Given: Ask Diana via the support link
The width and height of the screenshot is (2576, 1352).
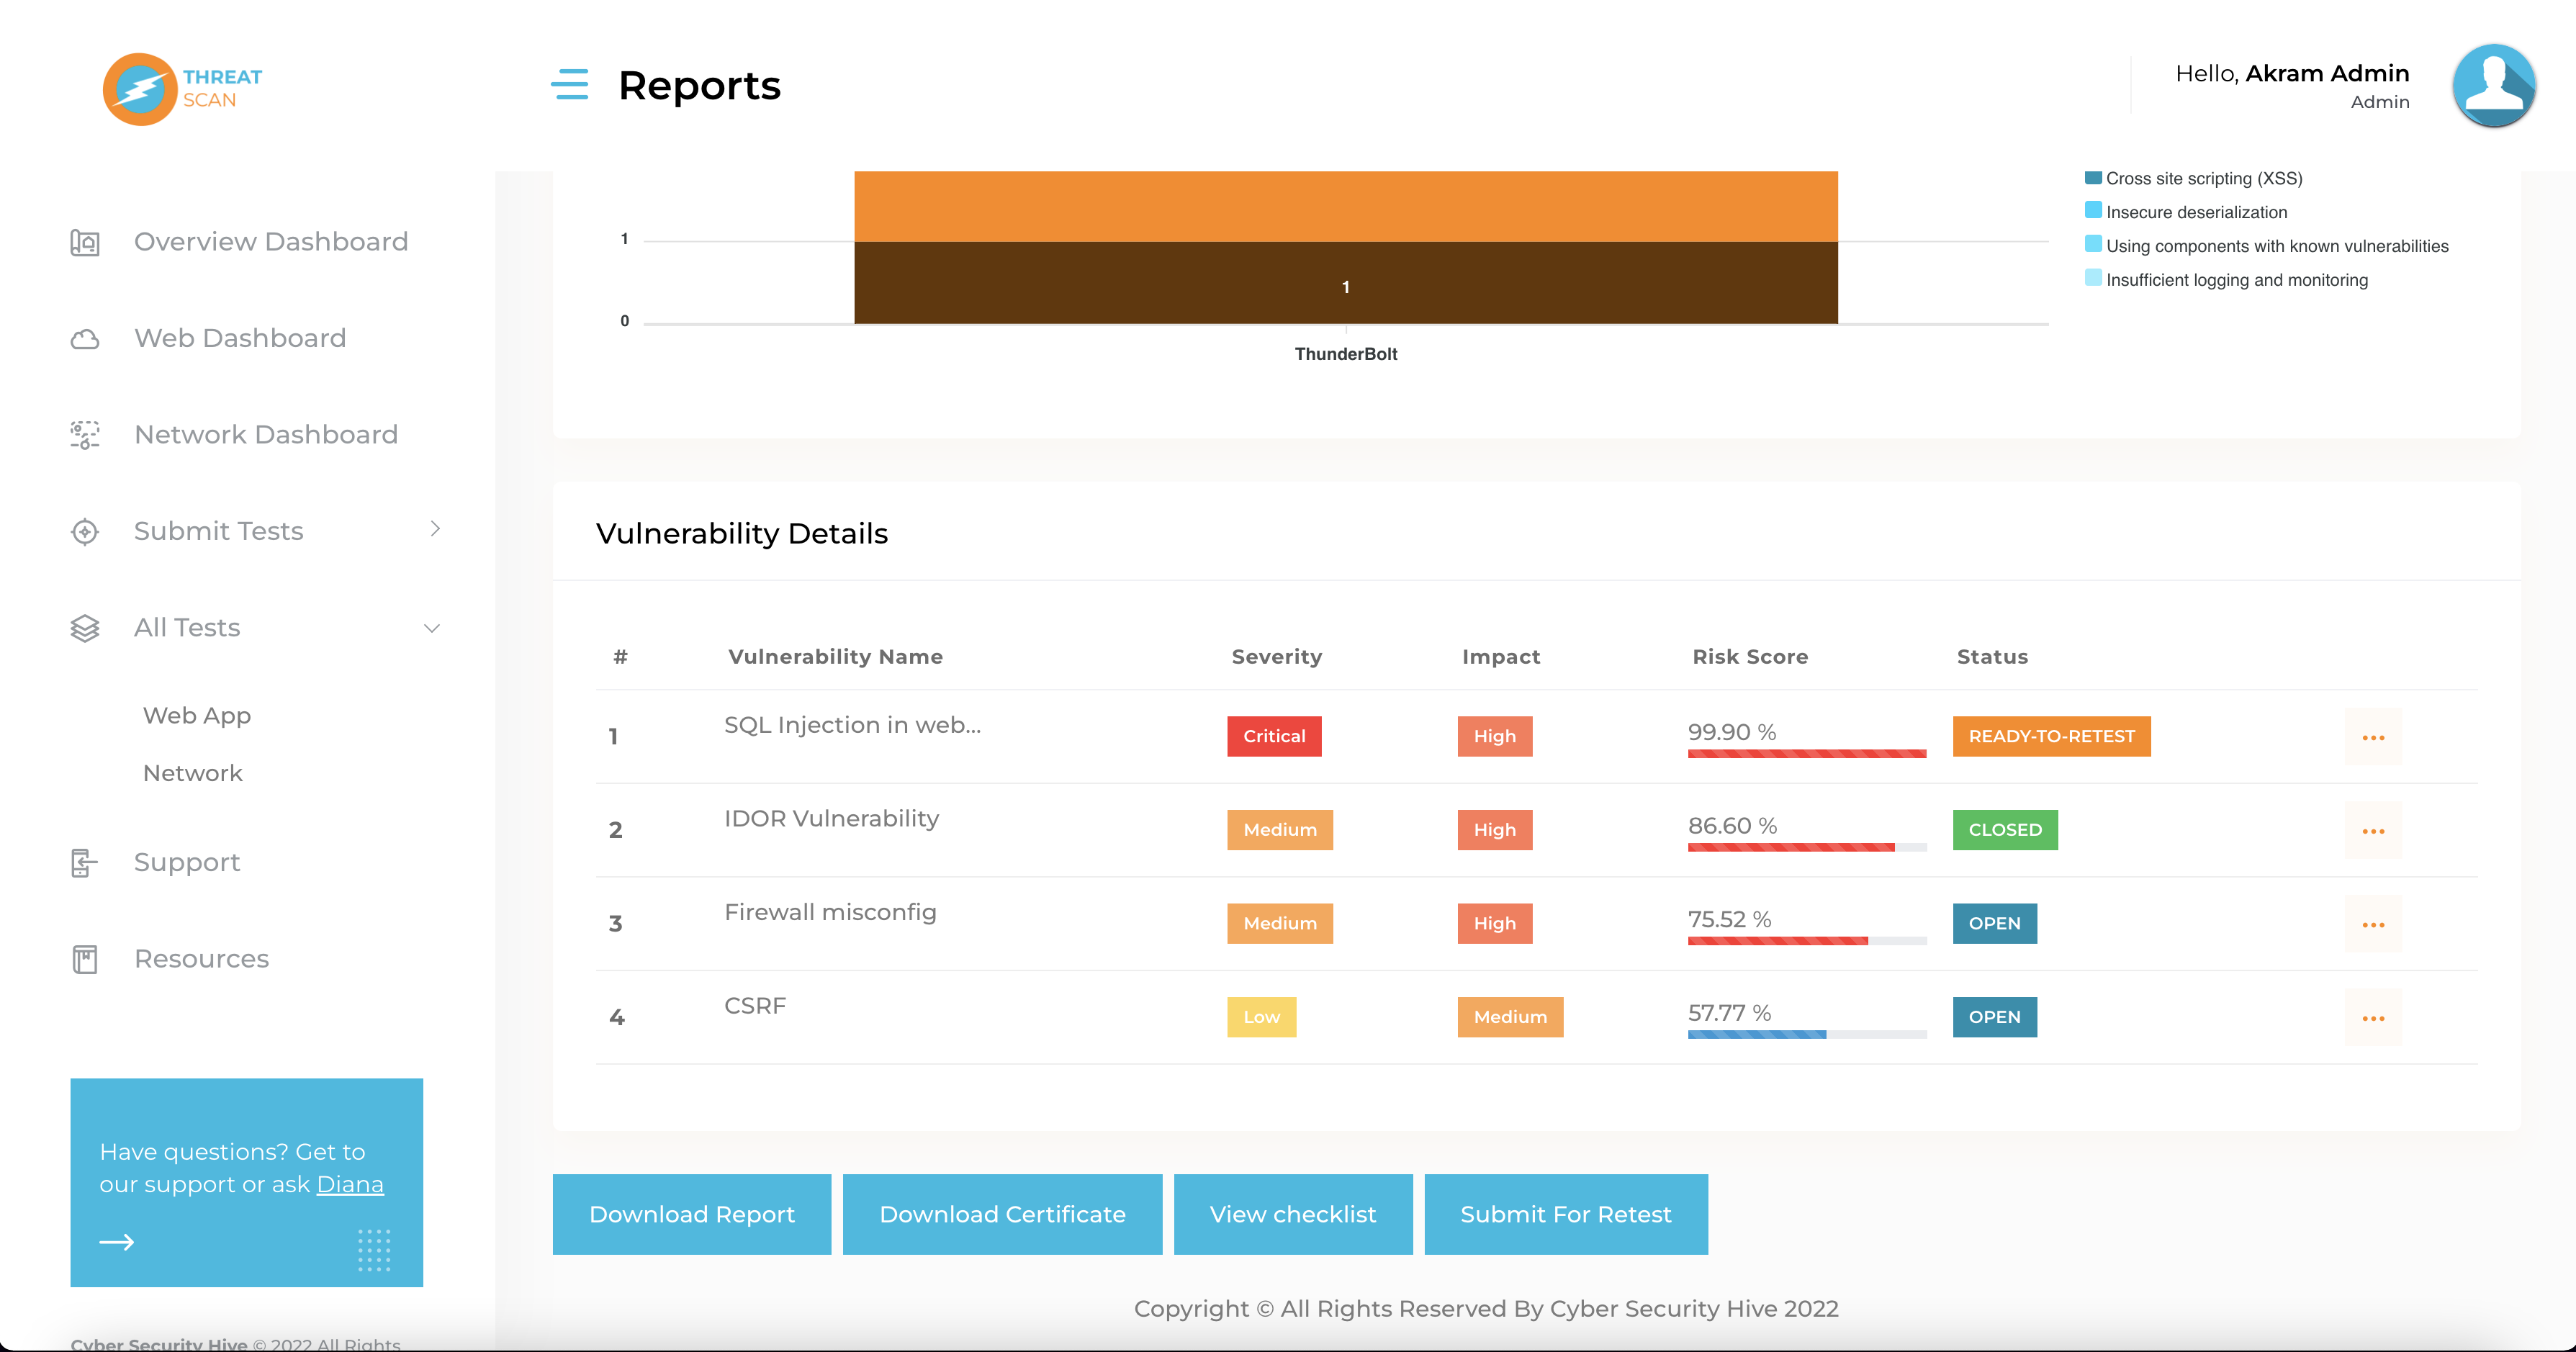Looking at the screenshot, I should point(350,1184).
